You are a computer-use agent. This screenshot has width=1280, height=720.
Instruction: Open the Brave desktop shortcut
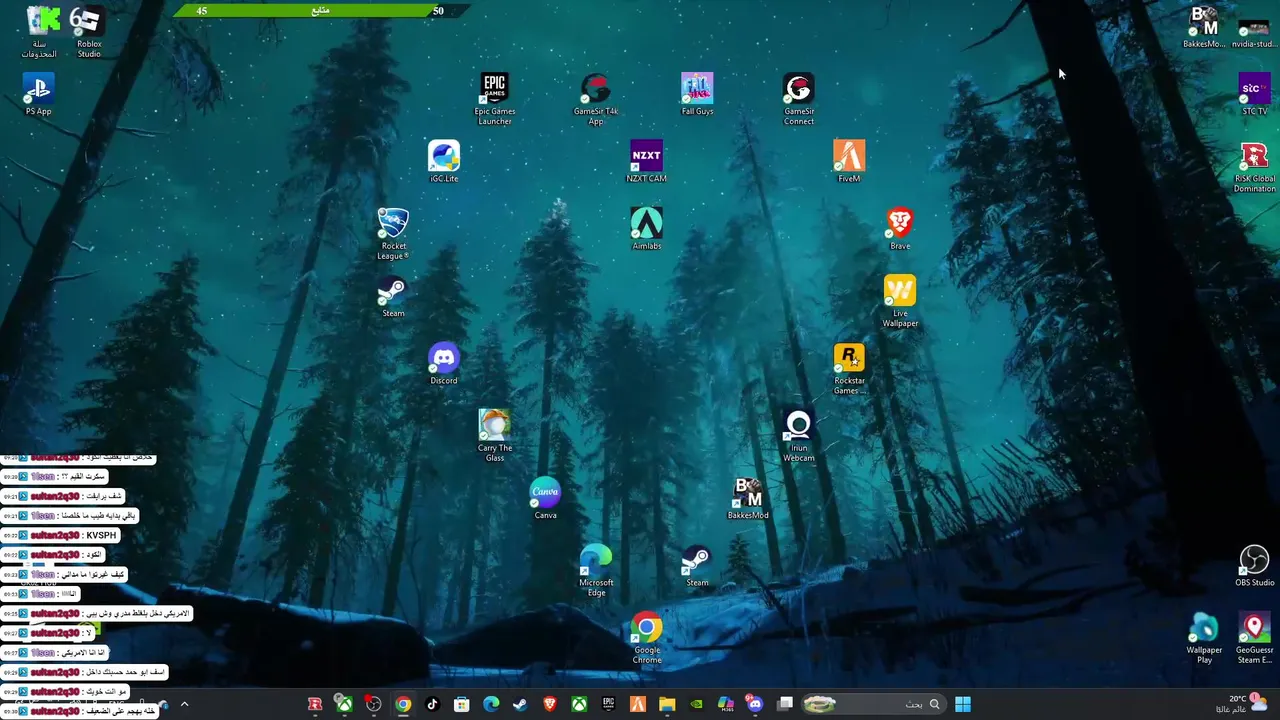(900, 229)
